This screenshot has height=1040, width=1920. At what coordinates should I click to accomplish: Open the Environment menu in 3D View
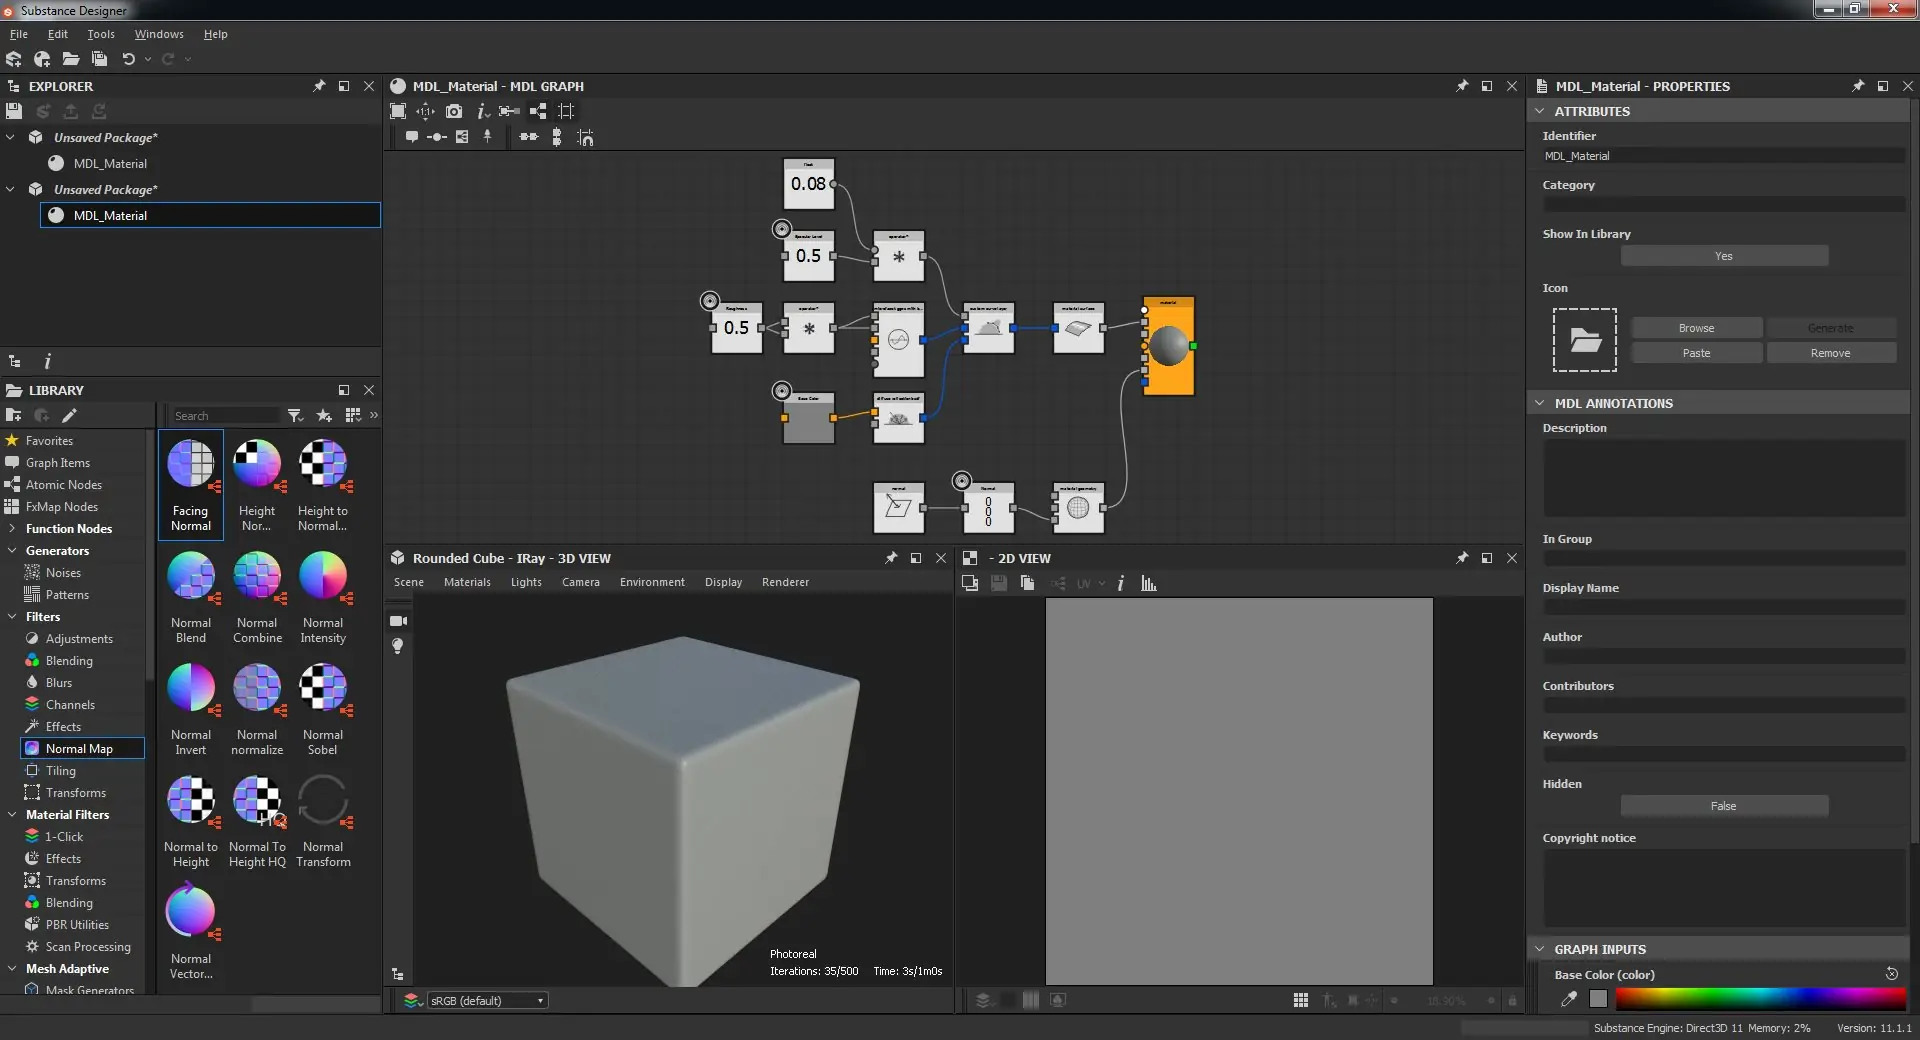pyautogui.click(x=652, y=582)
